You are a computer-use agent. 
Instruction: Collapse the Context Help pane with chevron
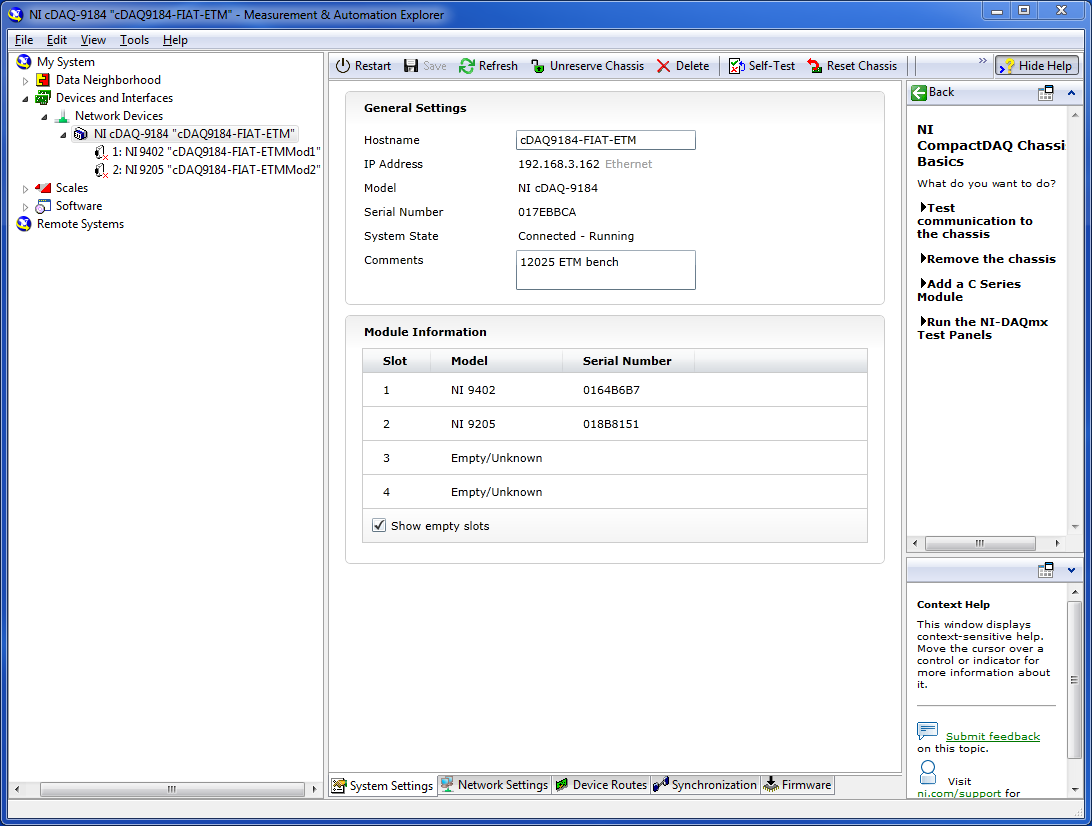pyautogui.click(x=1071, y=570)
